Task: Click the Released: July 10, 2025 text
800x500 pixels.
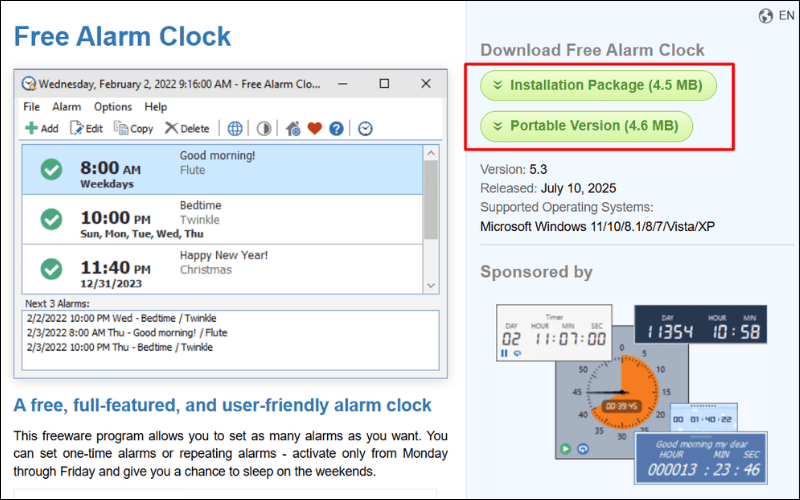Action: (x=548, y=188)
